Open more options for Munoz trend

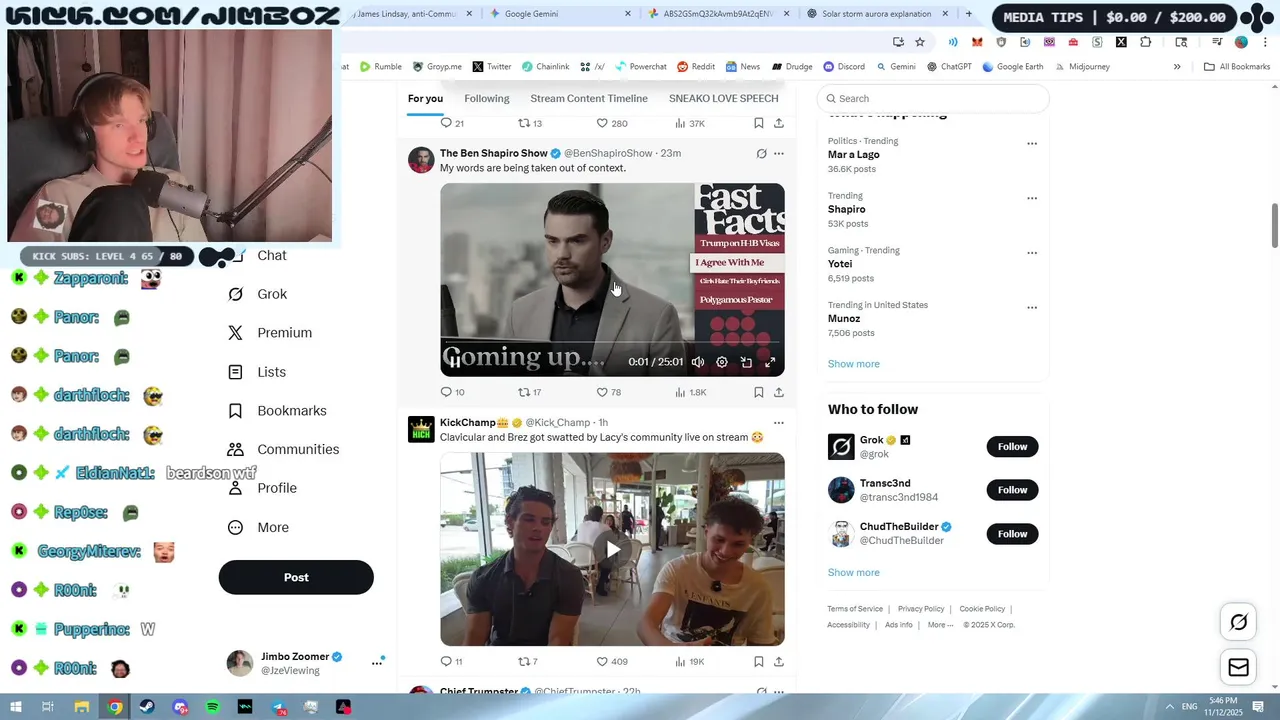click(x=1032, y=308)
